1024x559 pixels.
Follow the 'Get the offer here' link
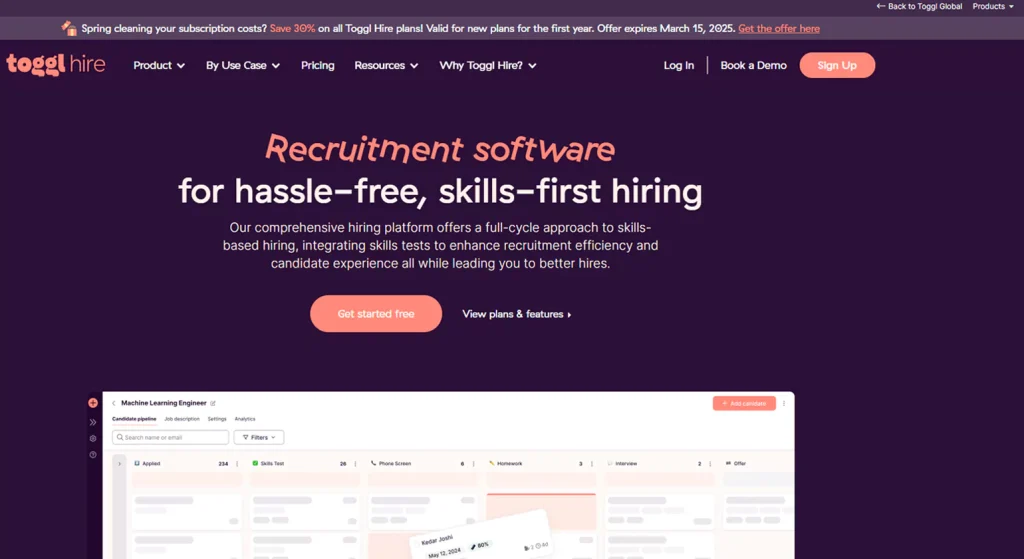point(779,29)
